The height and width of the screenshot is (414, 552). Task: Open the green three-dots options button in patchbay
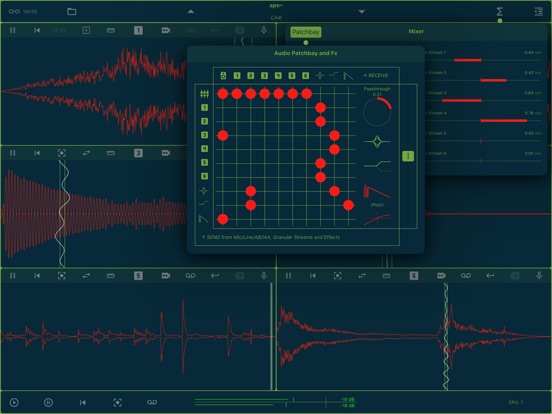tap(408, 156)
